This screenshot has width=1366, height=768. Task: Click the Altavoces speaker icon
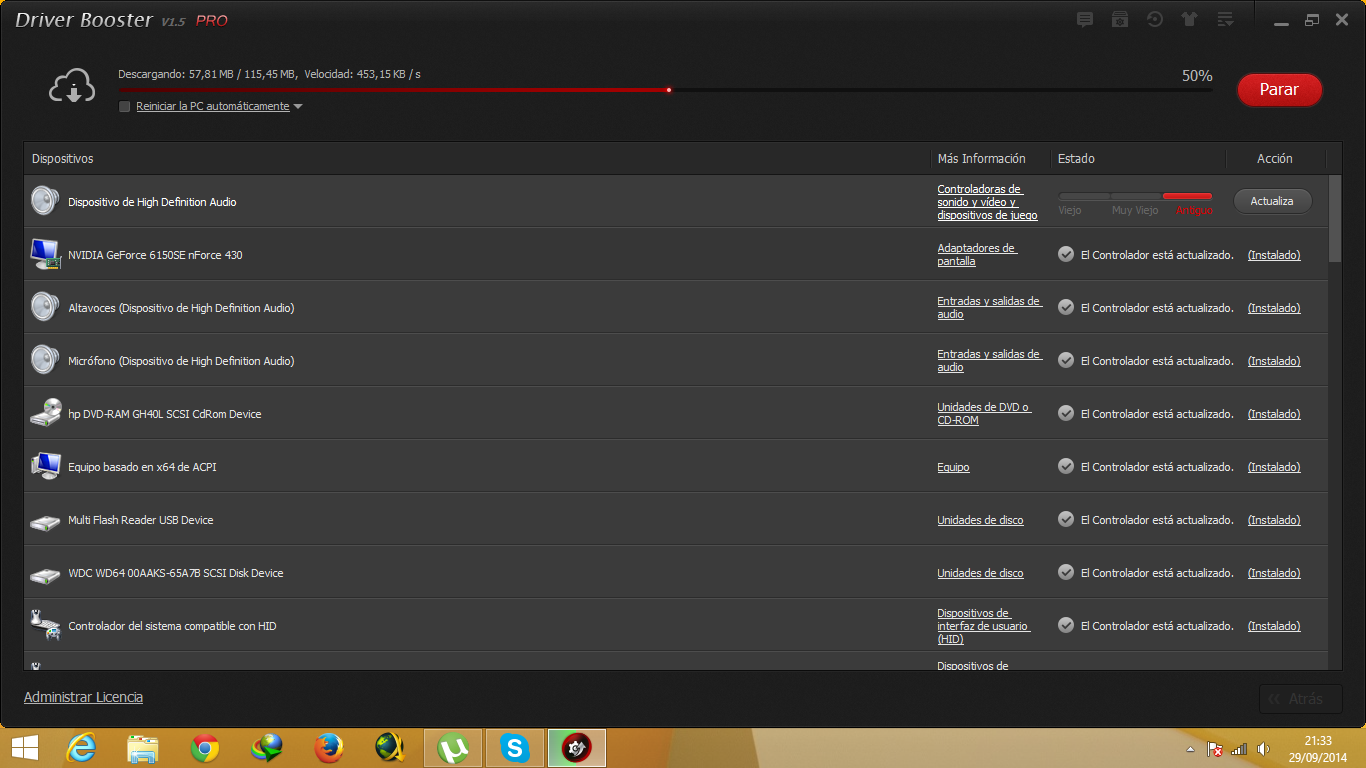(45, 307)
